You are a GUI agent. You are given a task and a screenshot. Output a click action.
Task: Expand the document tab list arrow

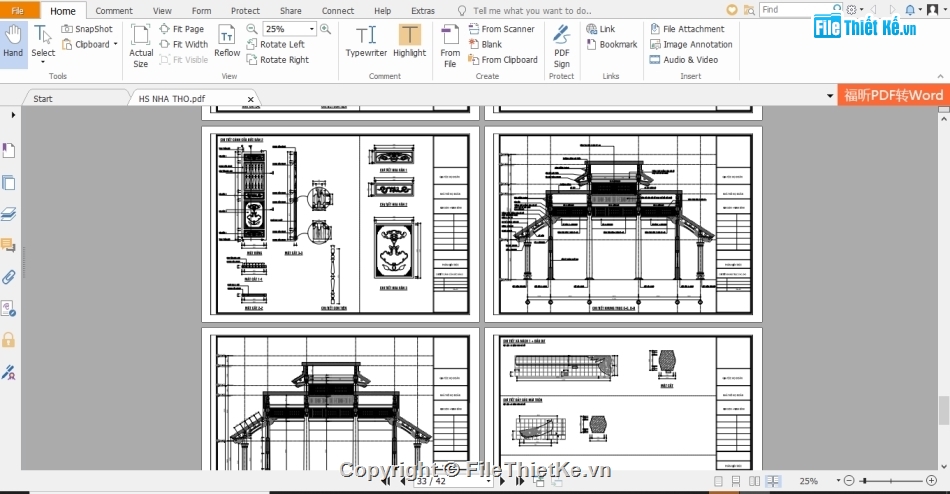829,96
